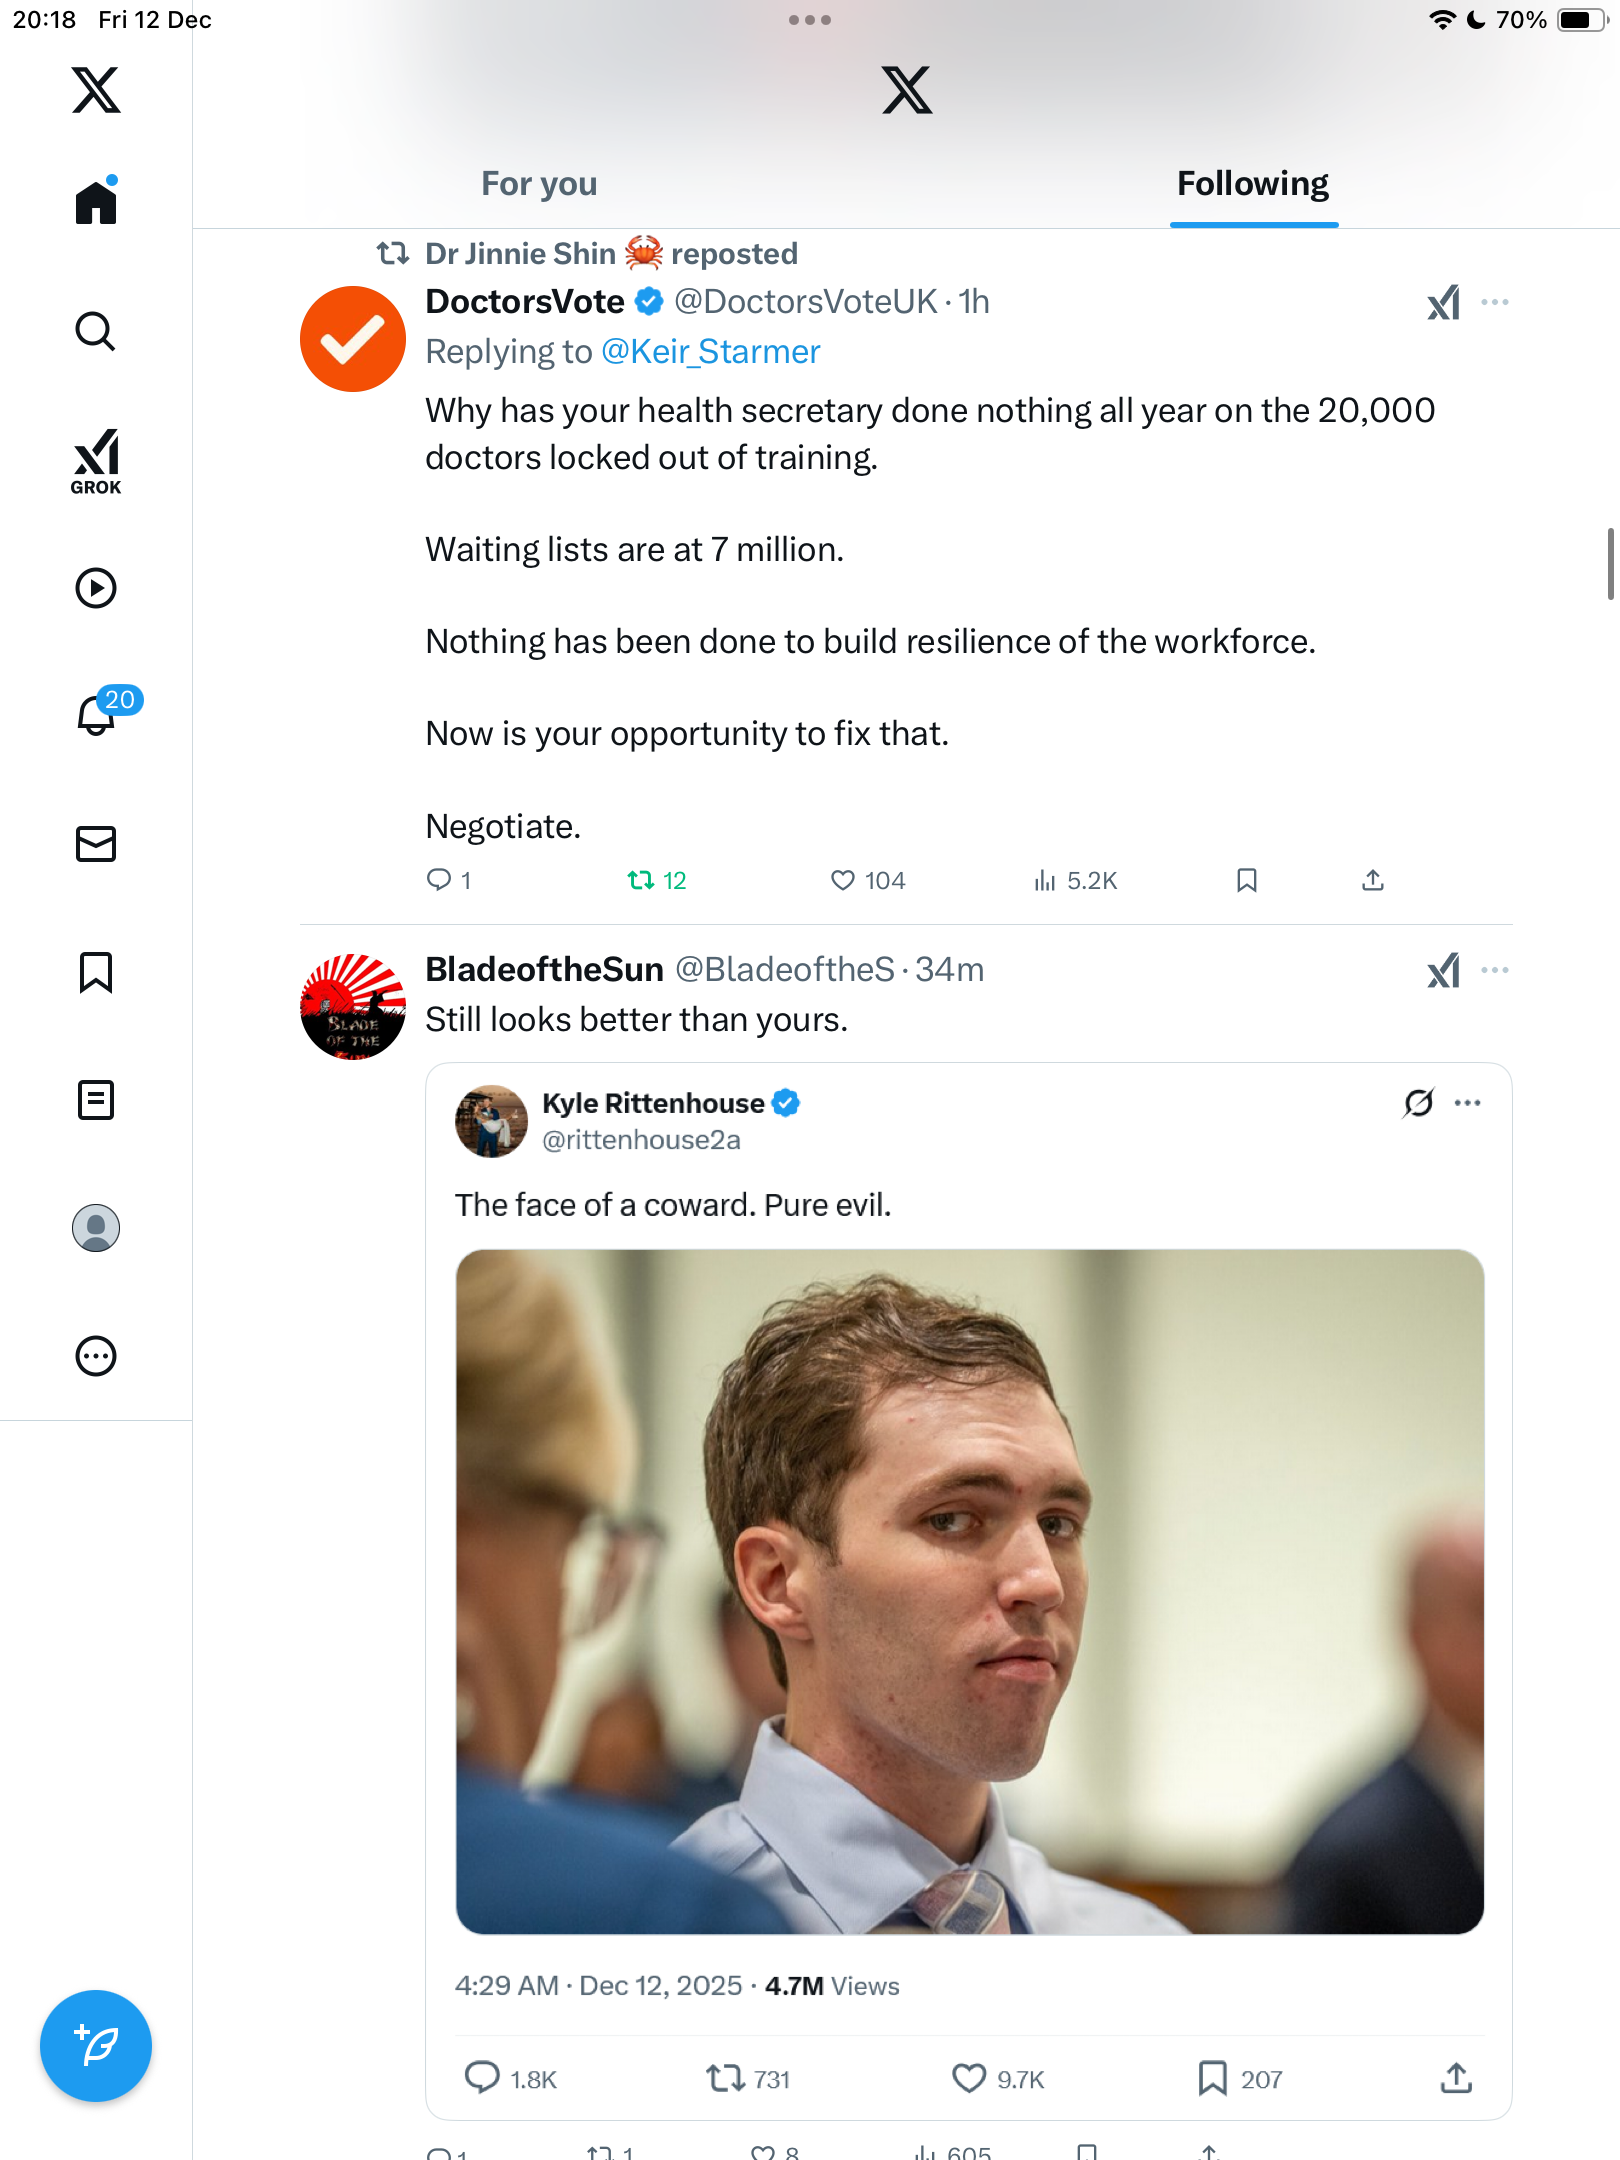
Task: Open direct messages envelope icon
Action: click(x=96, y=844)
